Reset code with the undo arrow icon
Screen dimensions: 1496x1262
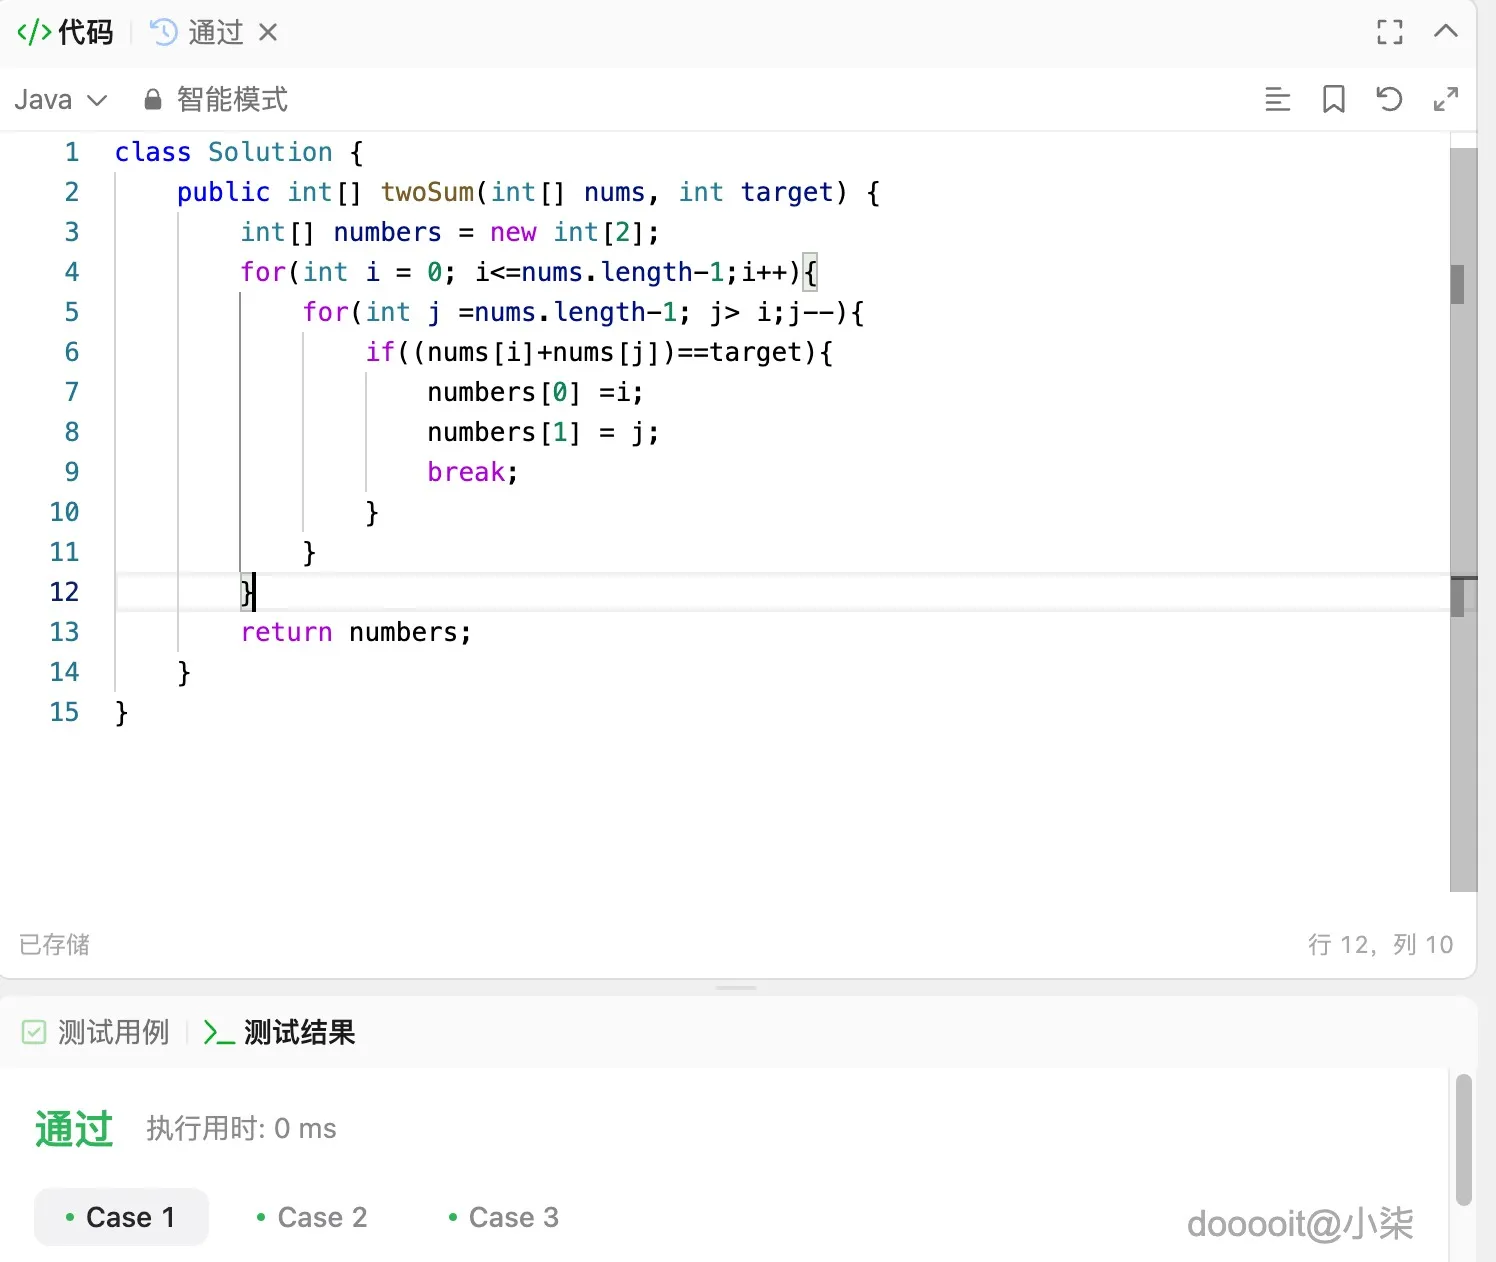pos(1390,99)
